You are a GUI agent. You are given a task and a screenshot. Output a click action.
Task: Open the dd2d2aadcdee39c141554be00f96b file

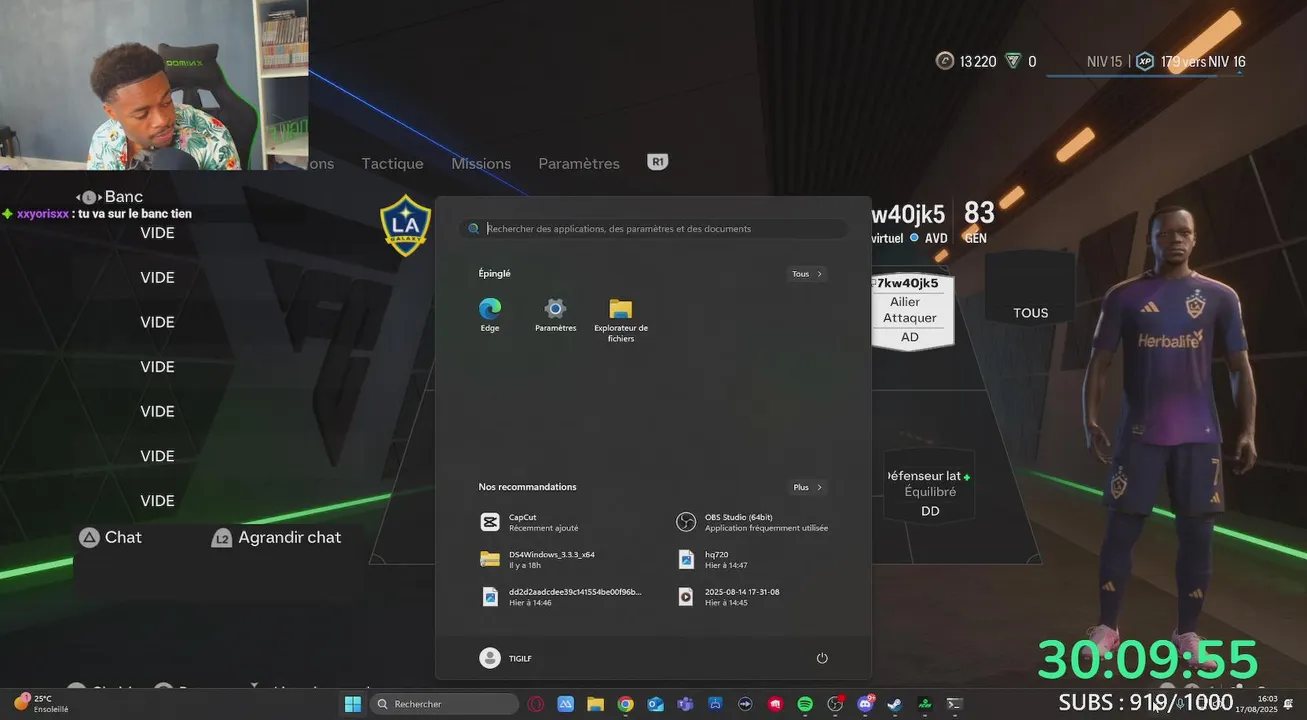(x=562, y=597)
